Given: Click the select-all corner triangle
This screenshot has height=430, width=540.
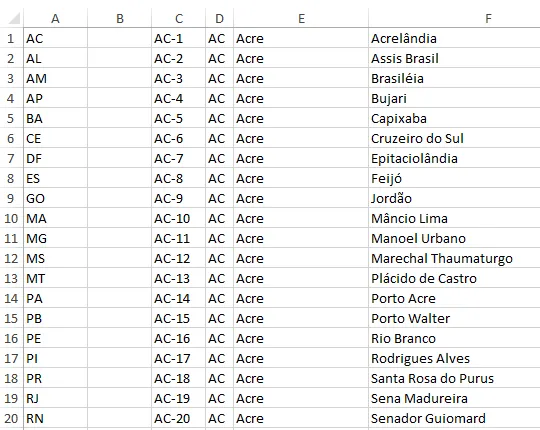Looking at the screenshot, I should click(x=14, y=19).
